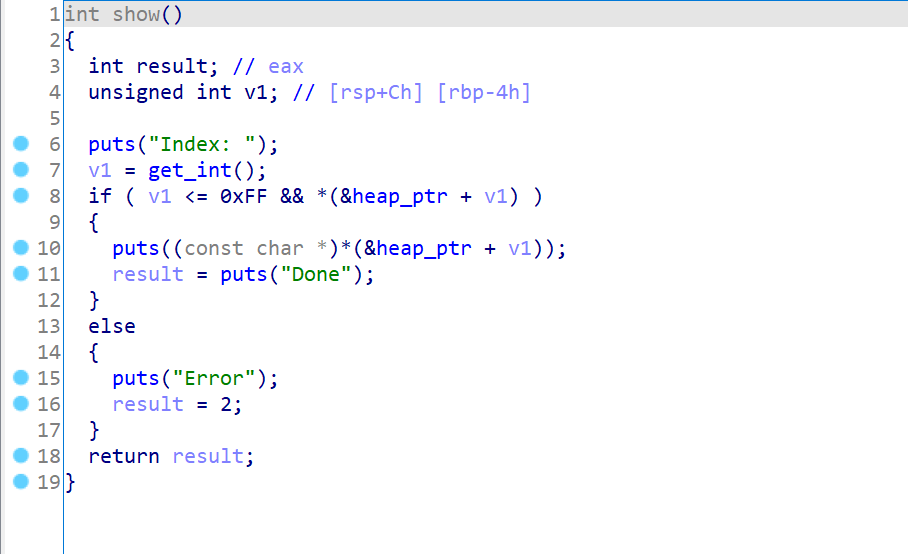The image size is (908, 554).
Task: Click the eax comment on line 3
Action: tap(286, 67)
